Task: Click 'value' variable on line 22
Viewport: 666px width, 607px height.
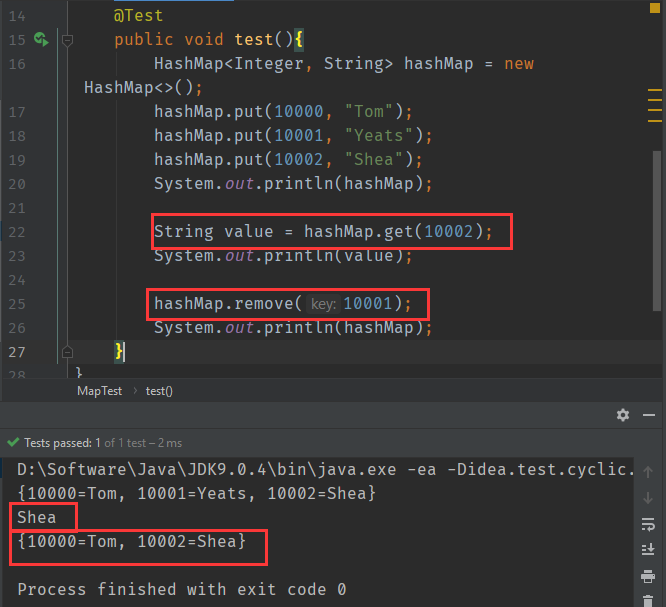Action: click(x=248, y=232)
